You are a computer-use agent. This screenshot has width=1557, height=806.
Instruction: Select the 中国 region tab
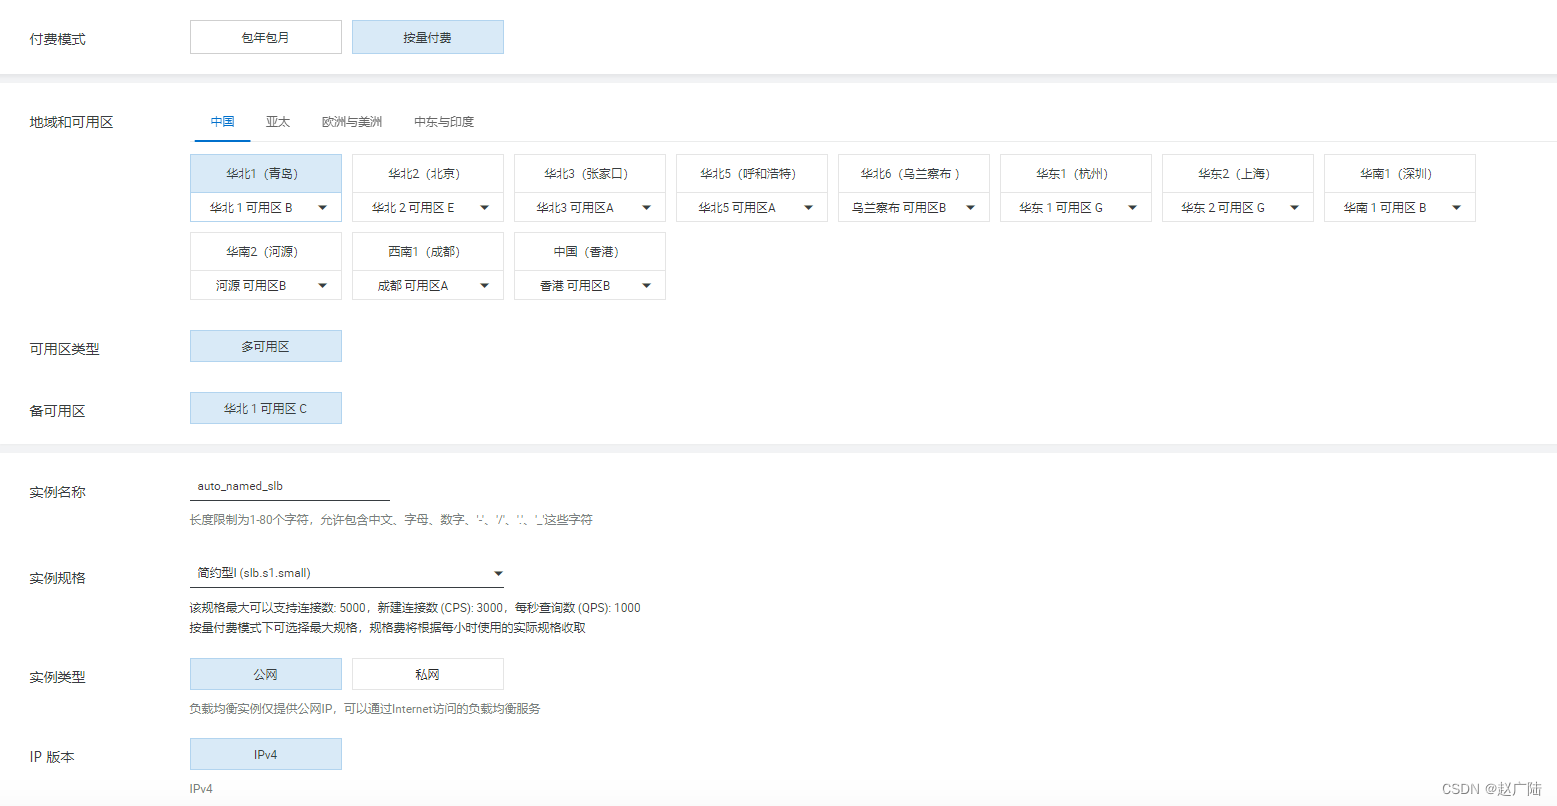[x=221, y=121]
